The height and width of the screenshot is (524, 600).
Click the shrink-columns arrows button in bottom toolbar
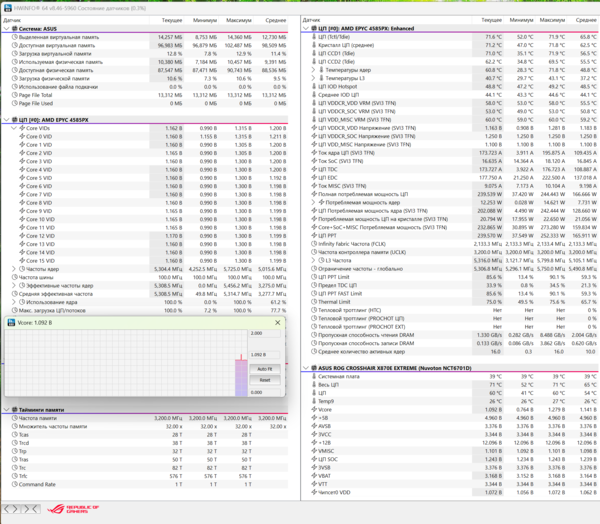31,509
